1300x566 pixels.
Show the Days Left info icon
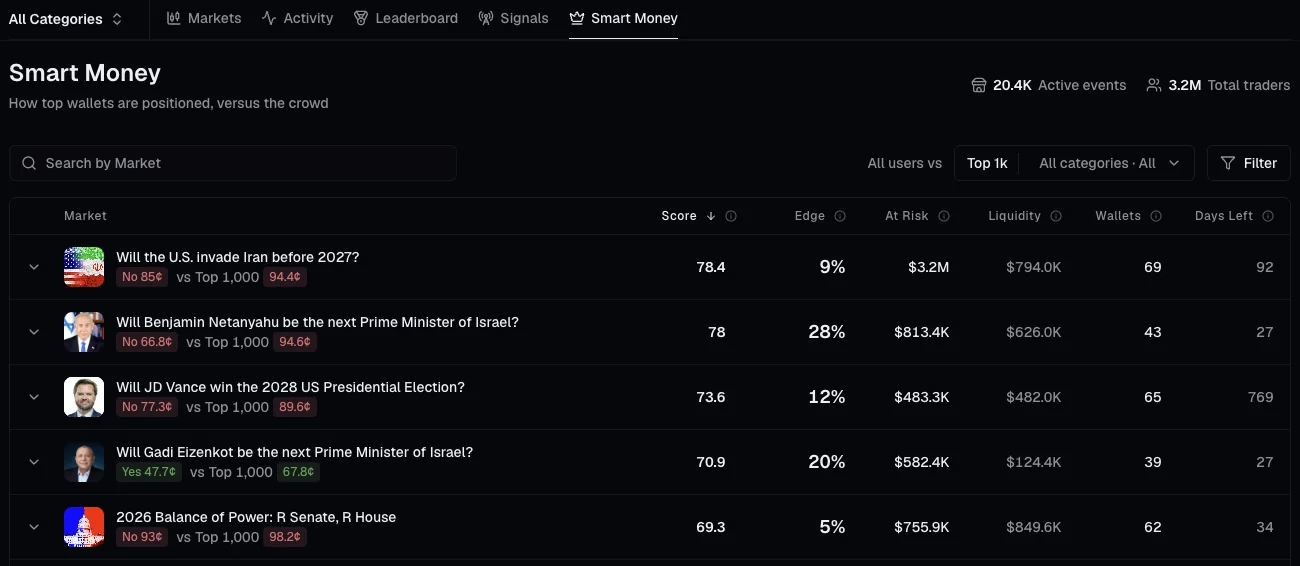click(1268, 216)
